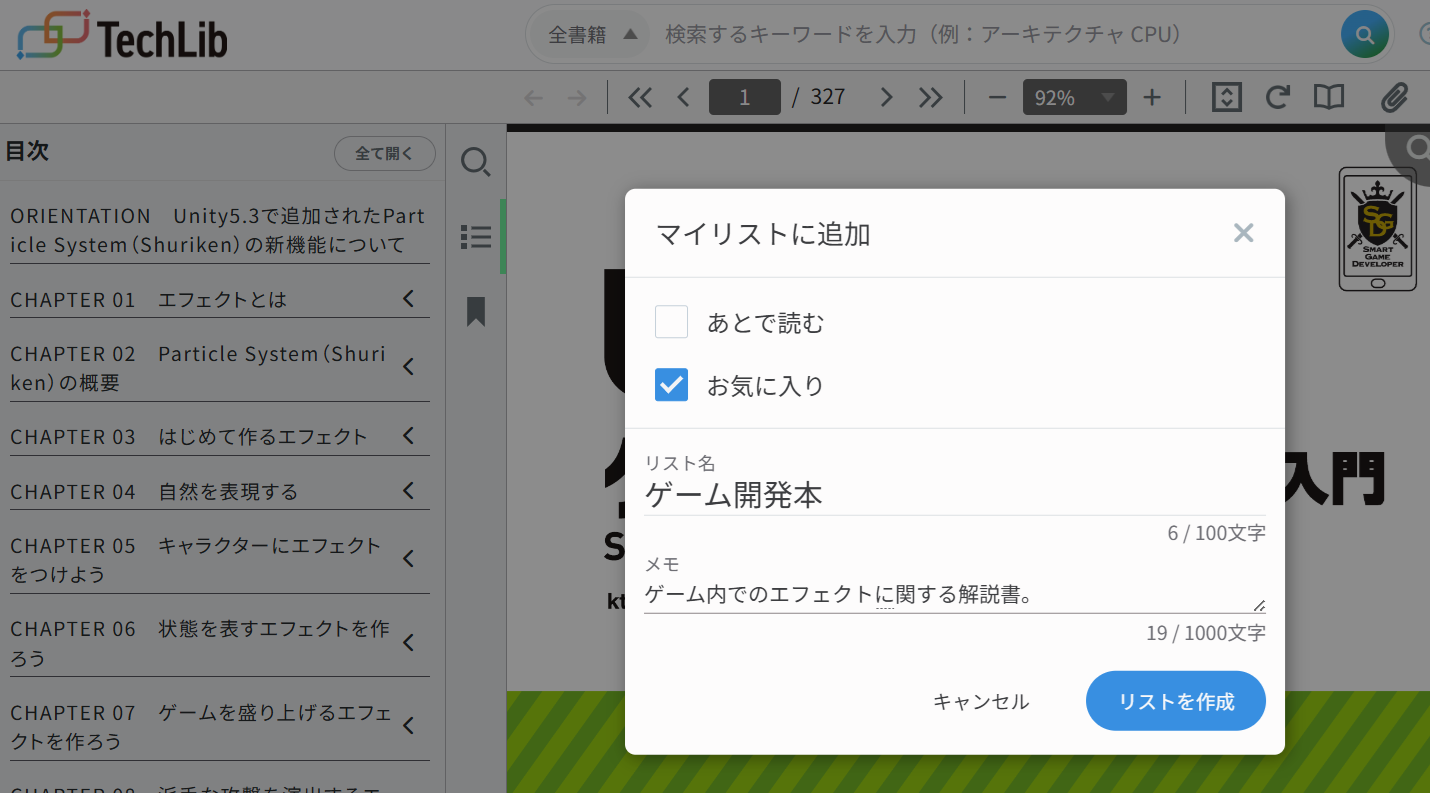This screenshot has width=1430, height=793.
Task: Open the 全書籍 search scope dropdown
Action: (x=590, y=33)
